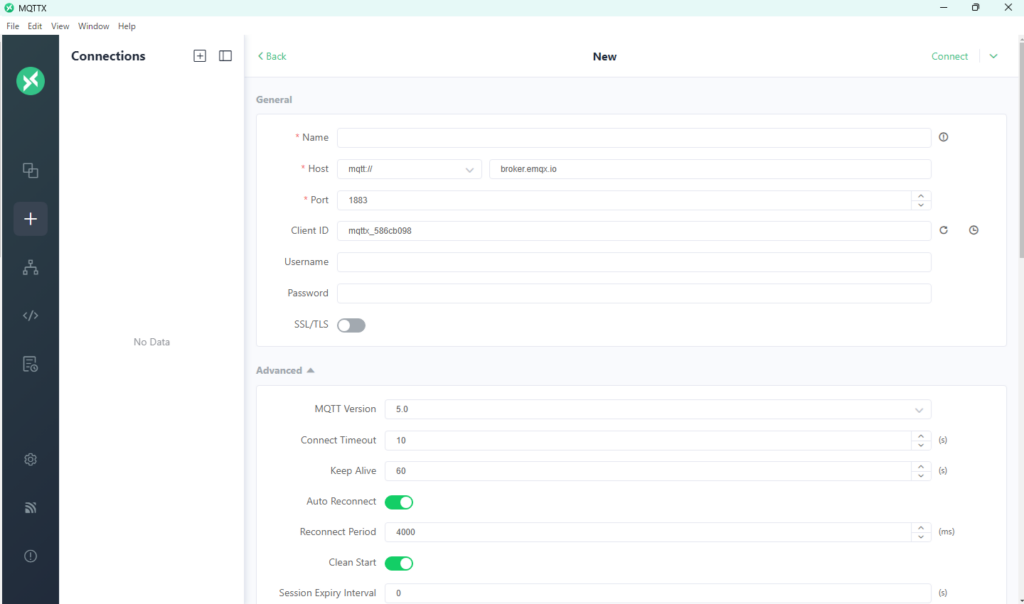Open the mqtt:// protocol dropdown

(409, 169)
